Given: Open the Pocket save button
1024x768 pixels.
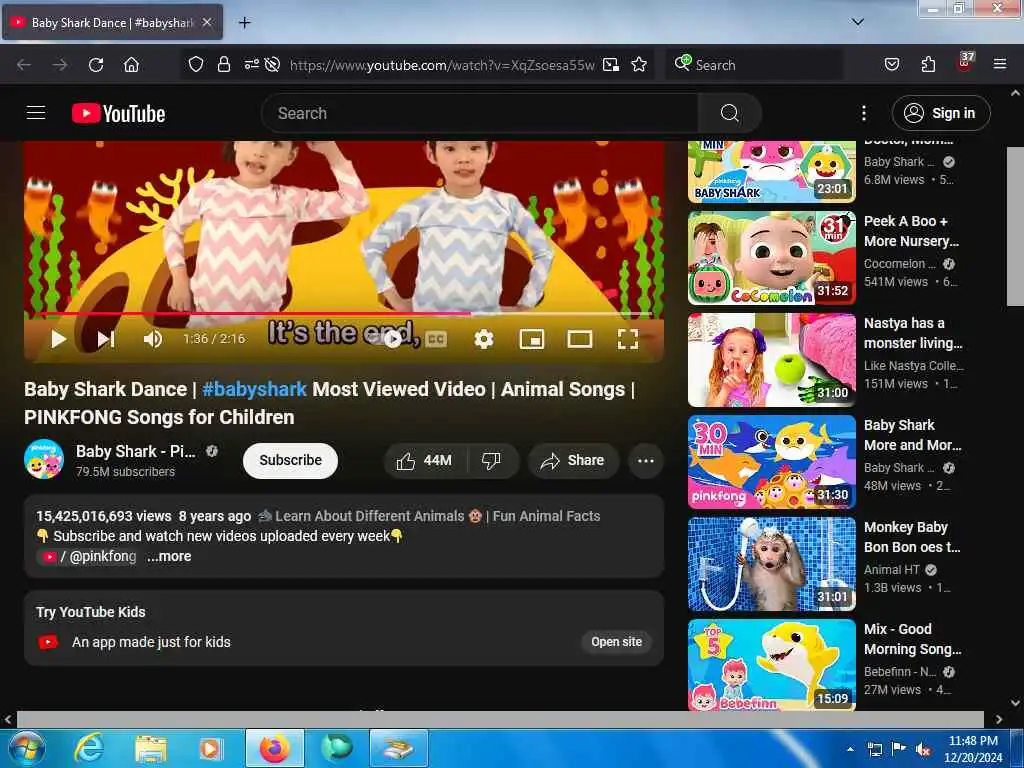Looking at the screenshot, I should click(891, 65).
